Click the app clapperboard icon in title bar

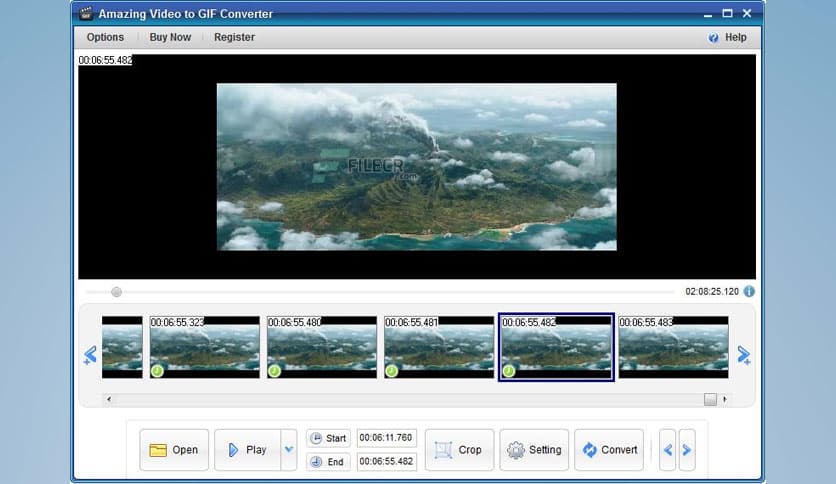(86, 13)
